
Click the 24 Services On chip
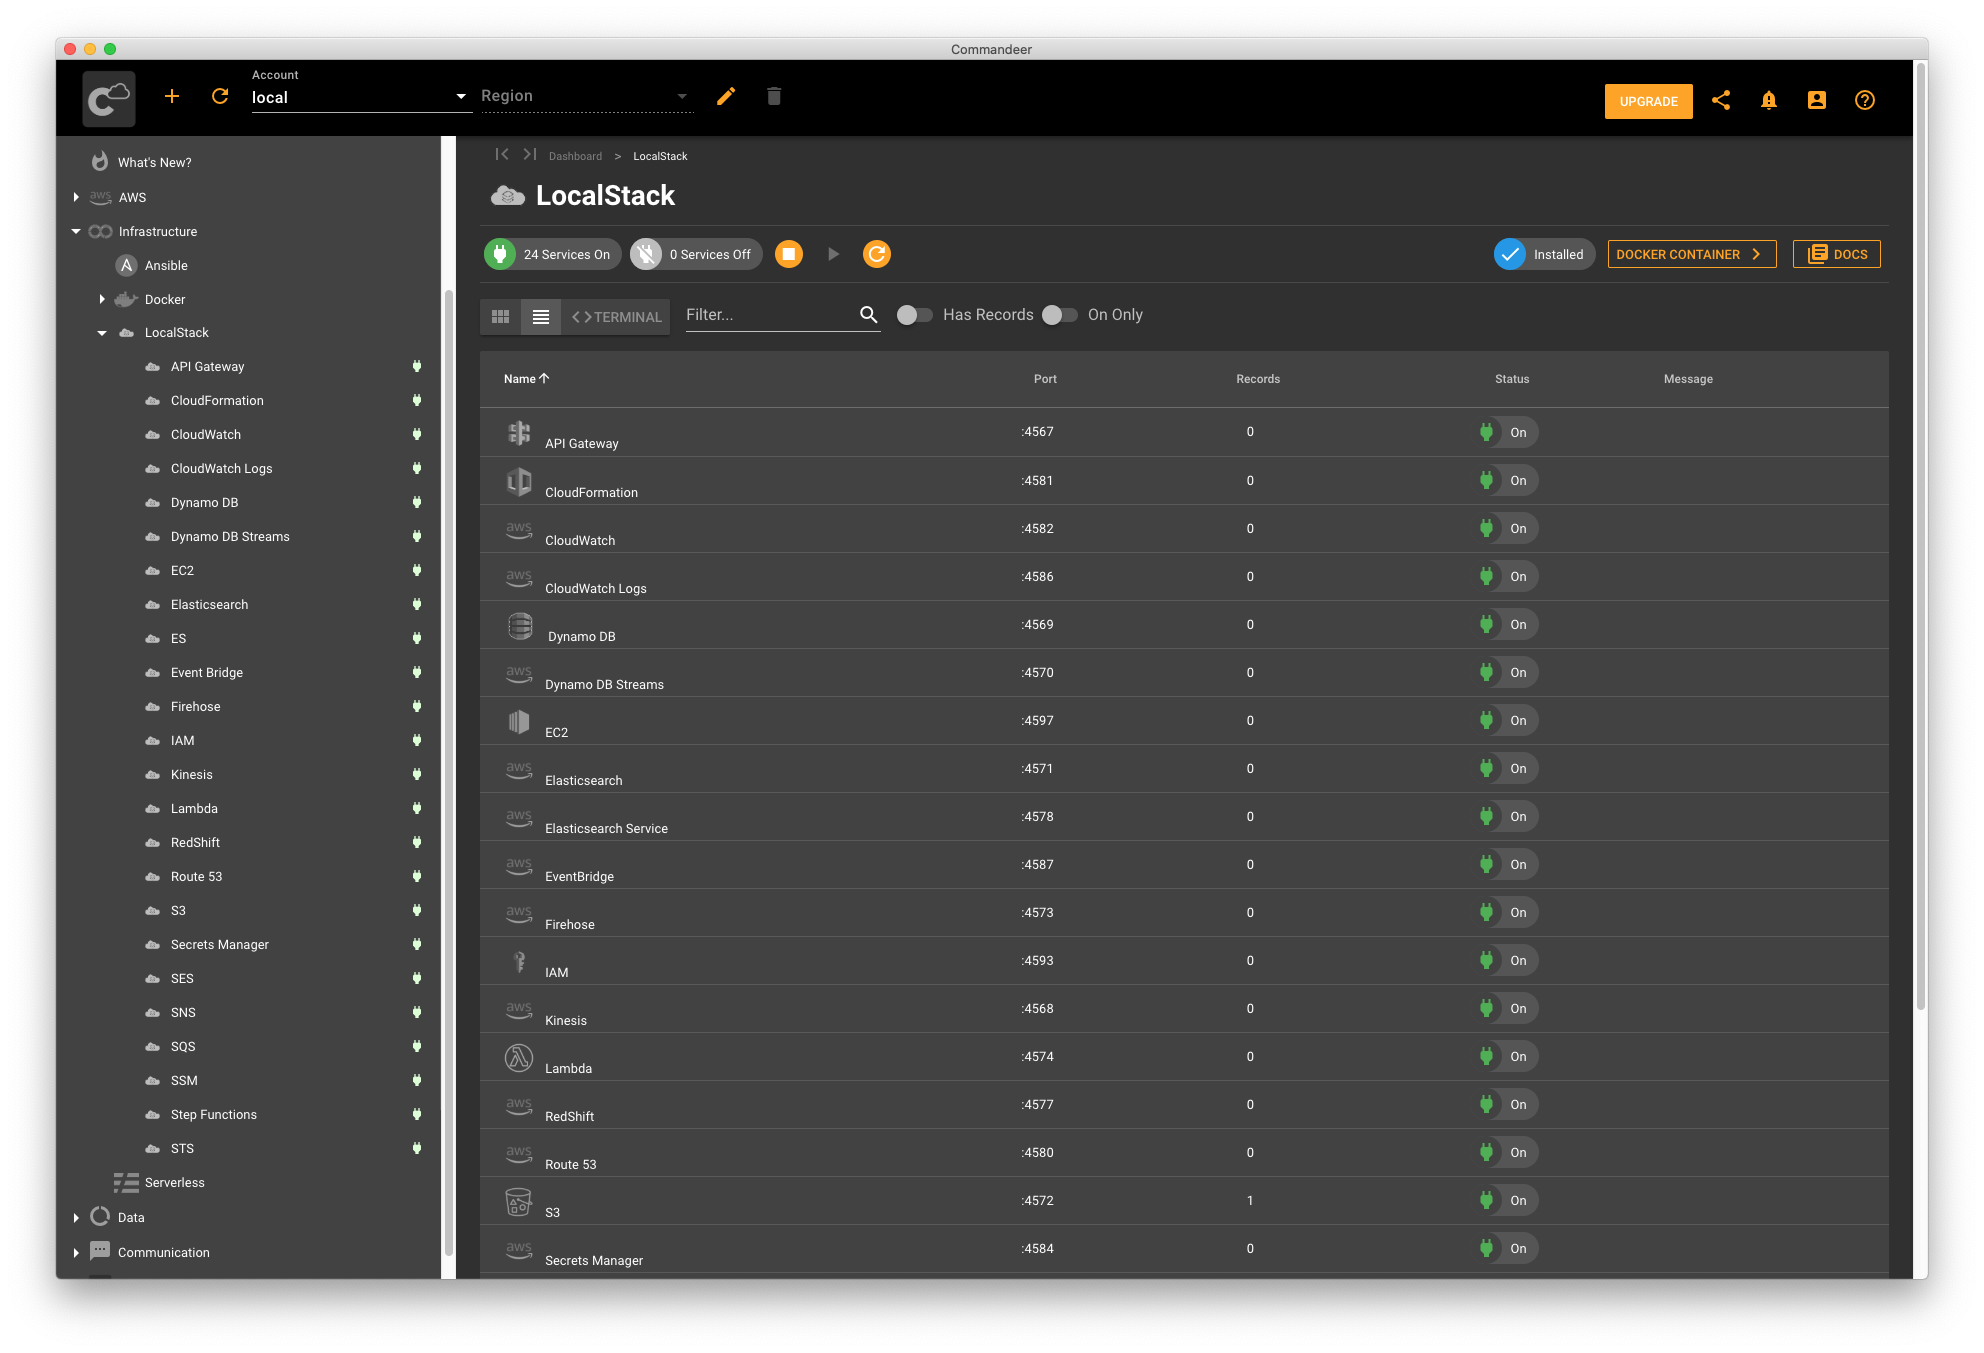coord(552,254)
